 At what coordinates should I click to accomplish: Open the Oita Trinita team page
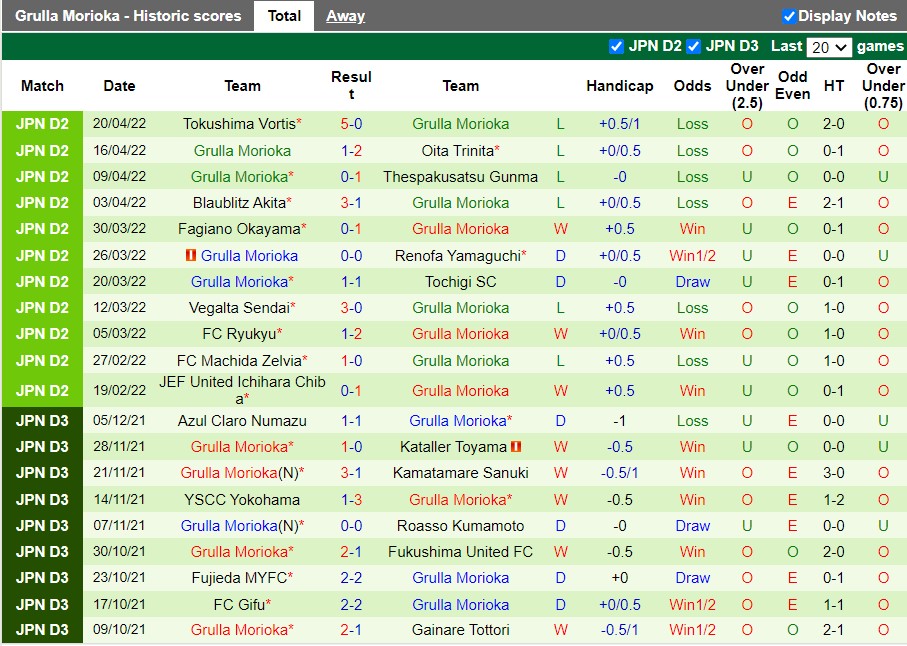[460, 150]
